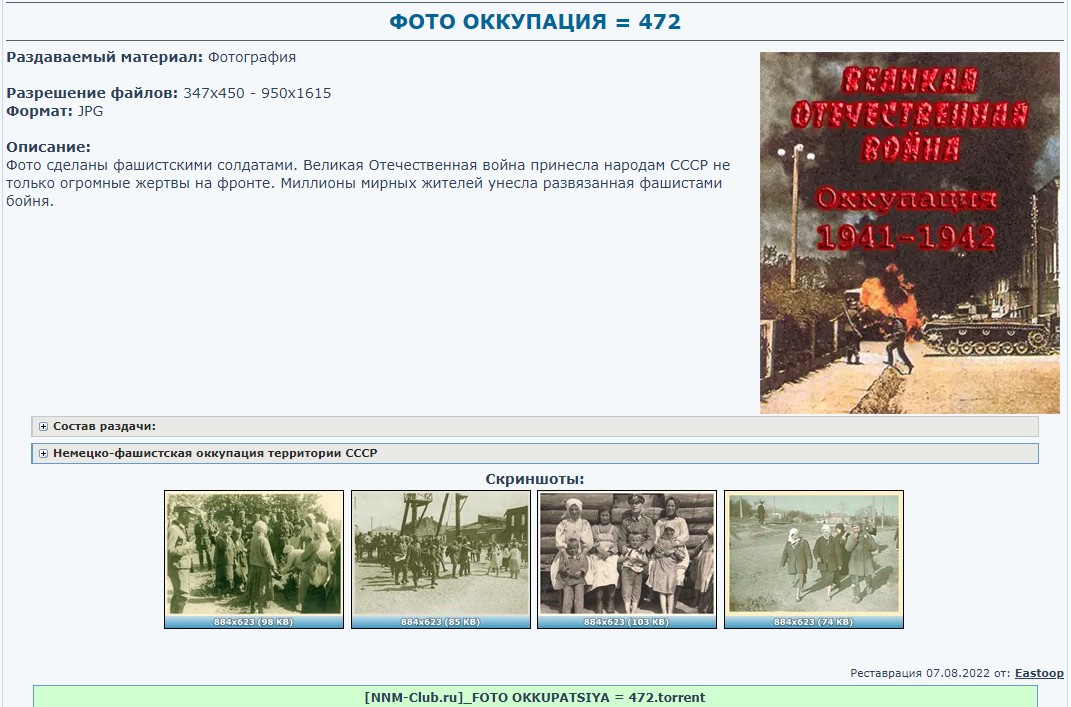1071x707 pixels.
Task: Click the 884x623 (85 KB) caption
Action: 440,622
